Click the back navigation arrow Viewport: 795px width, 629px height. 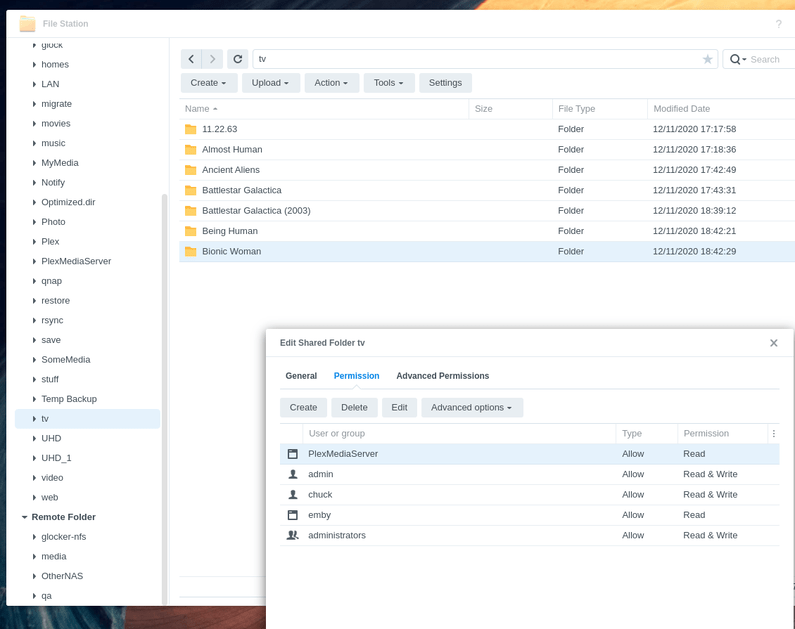coord(191,59)
